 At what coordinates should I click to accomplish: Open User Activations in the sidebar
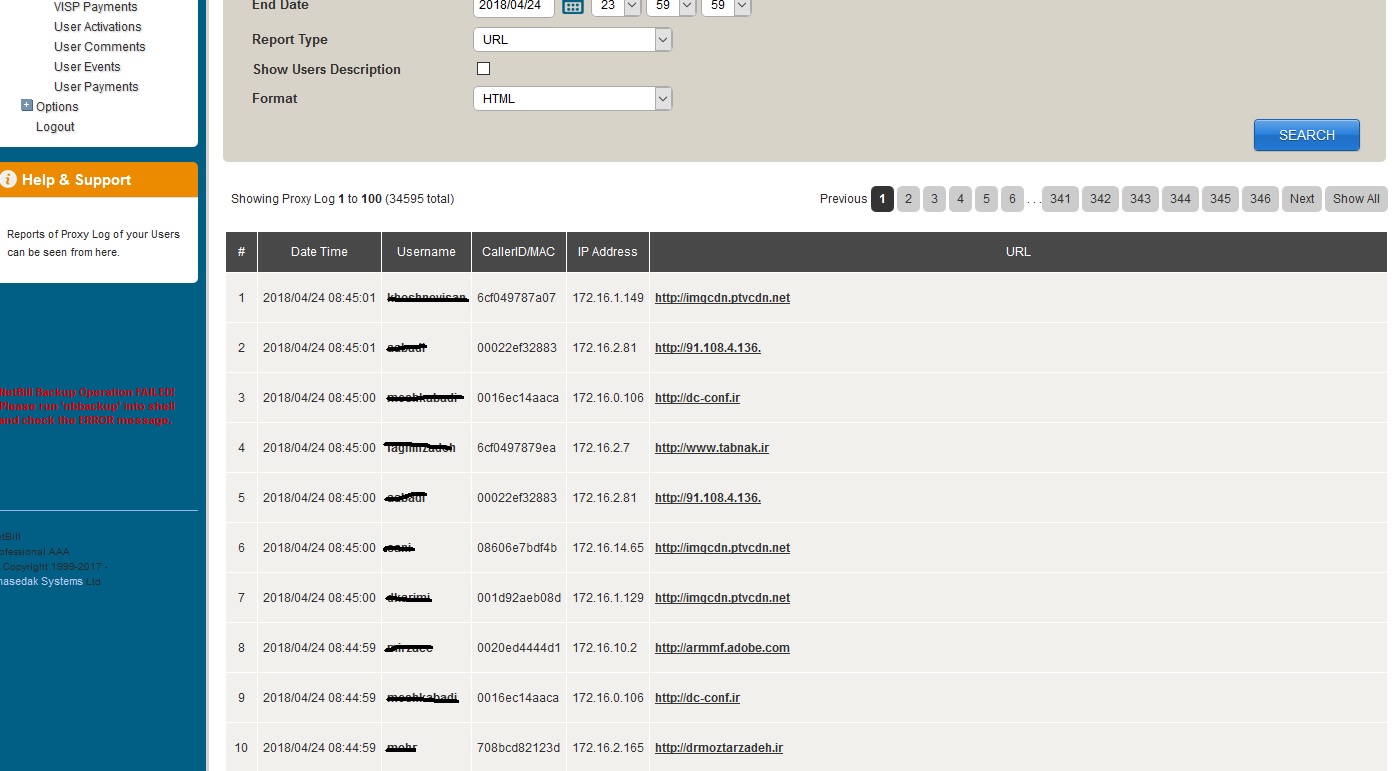click(x=98, y=27)
